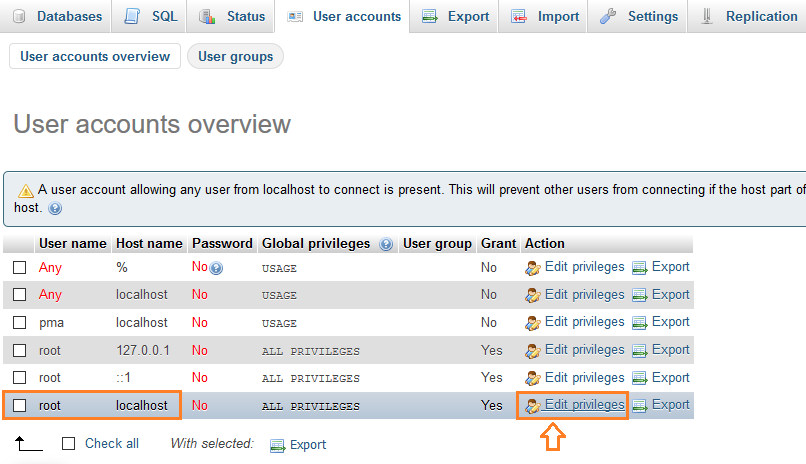
Task: Select checkbox for pma user row
Action: pos(20,323)
